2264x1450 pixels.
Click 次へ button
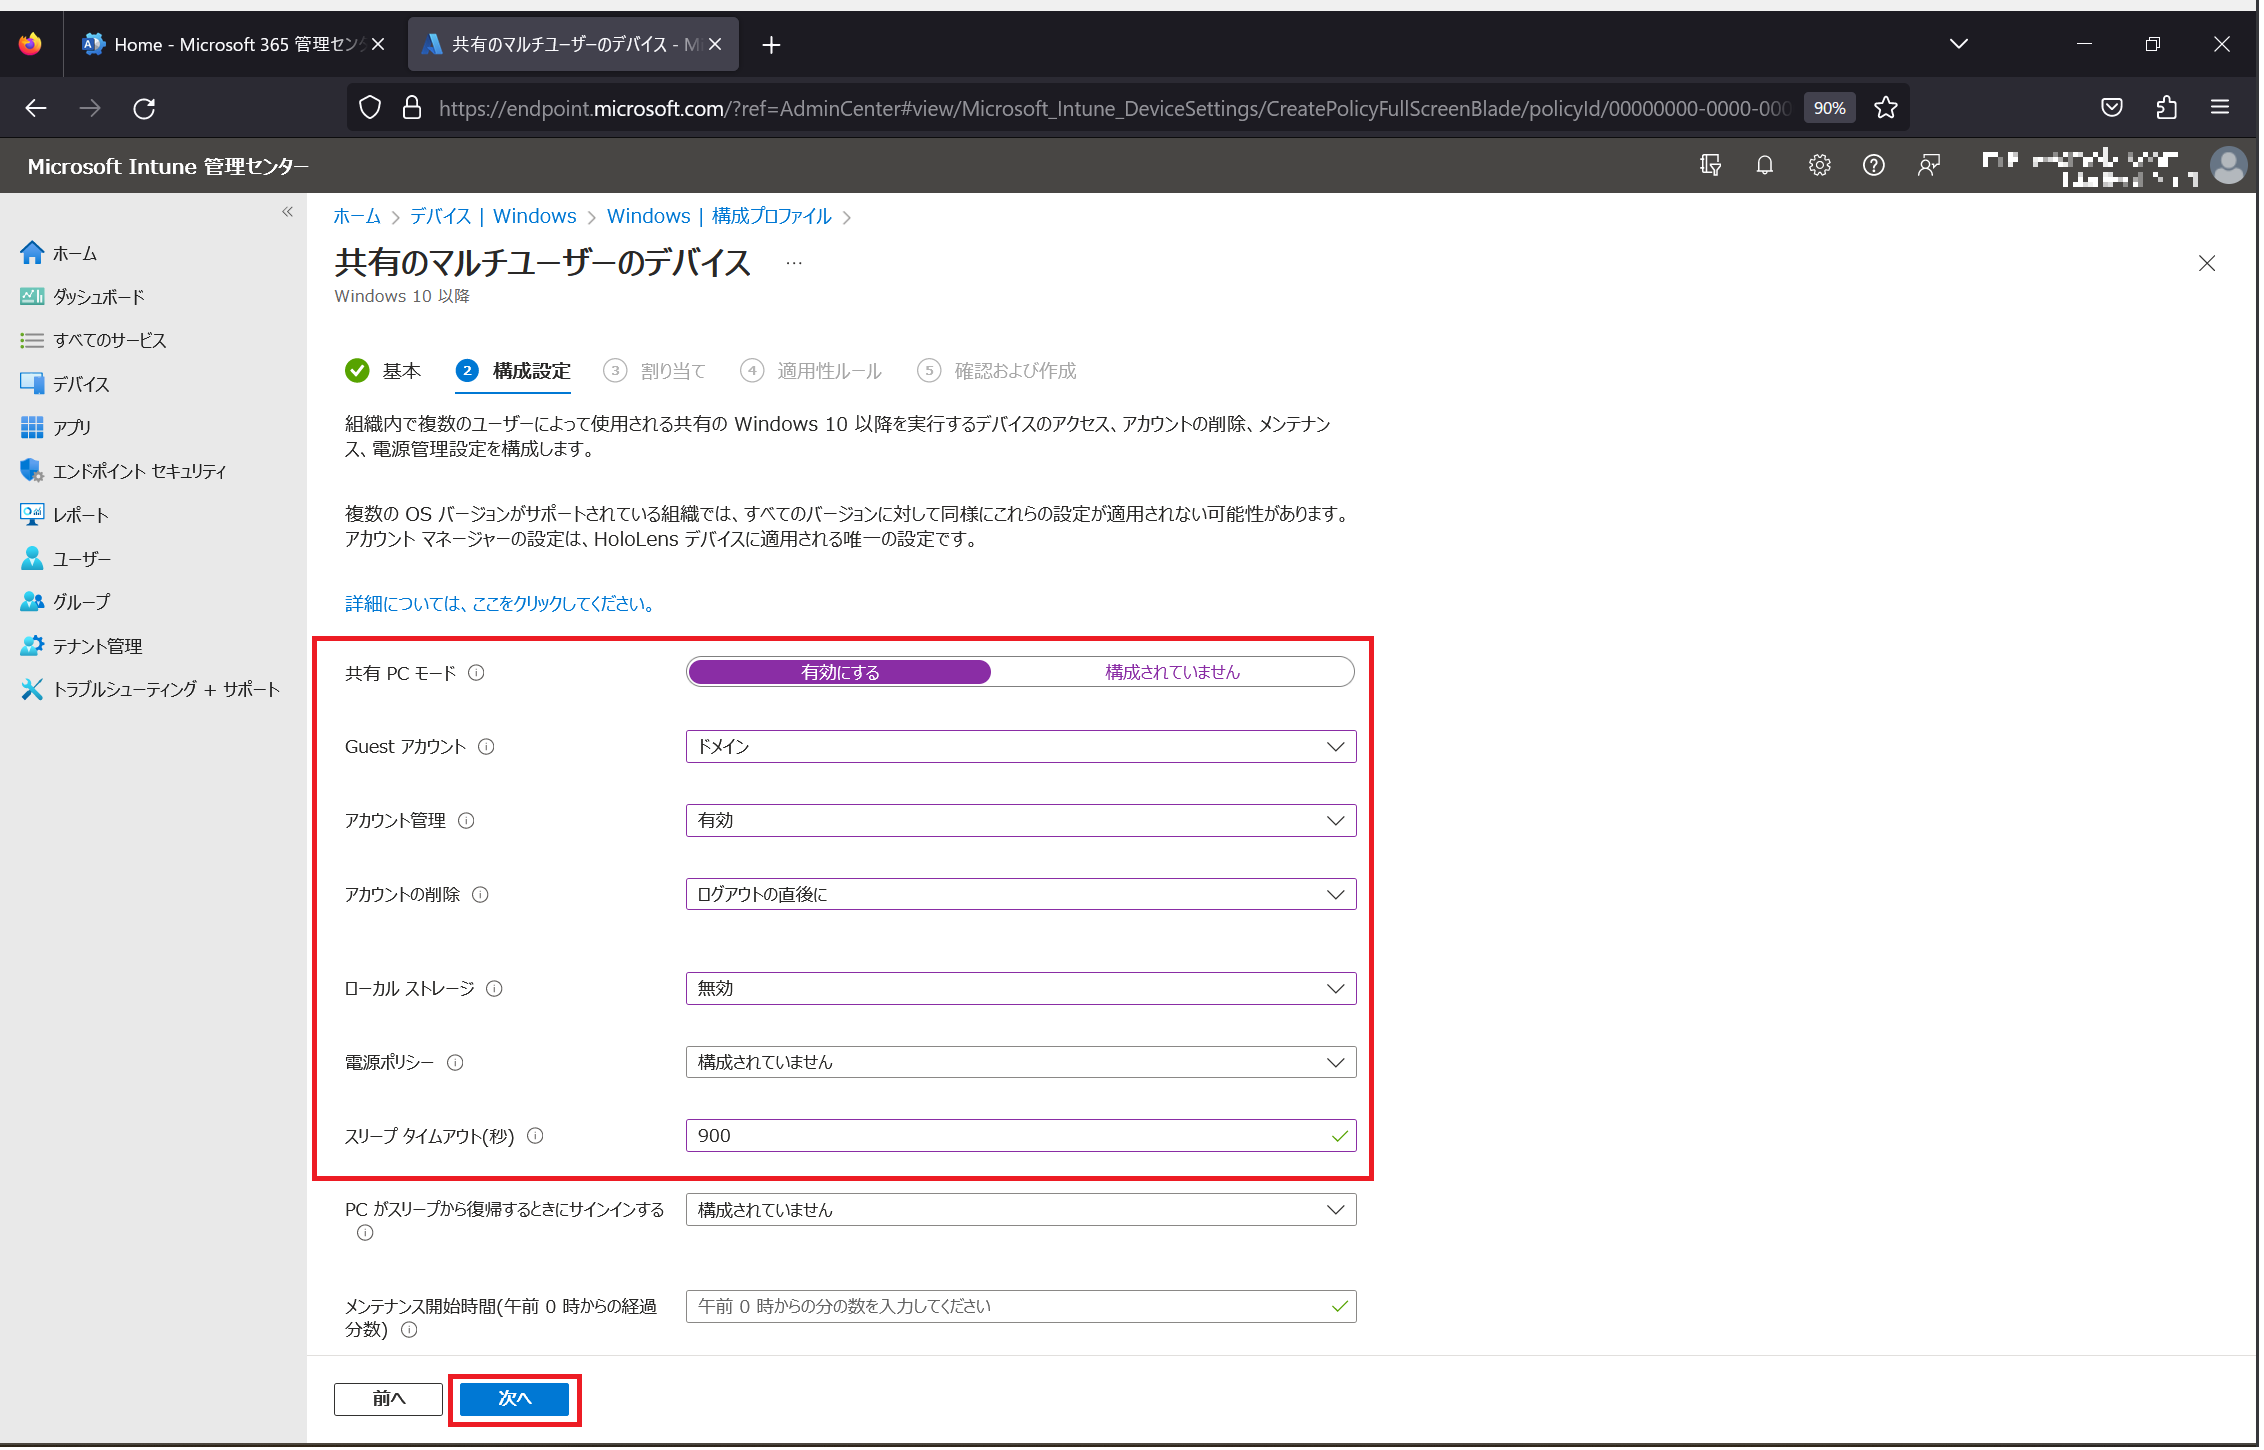tap(516, 1401)
